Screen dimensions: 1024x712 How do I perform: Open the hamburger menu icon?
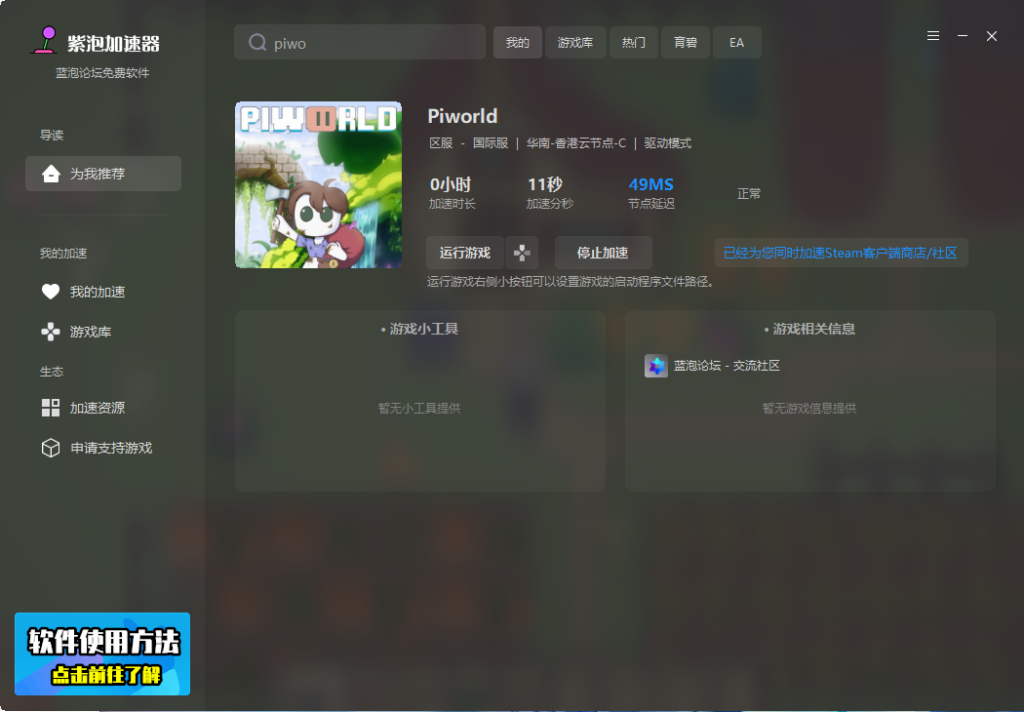click(933, 36)
